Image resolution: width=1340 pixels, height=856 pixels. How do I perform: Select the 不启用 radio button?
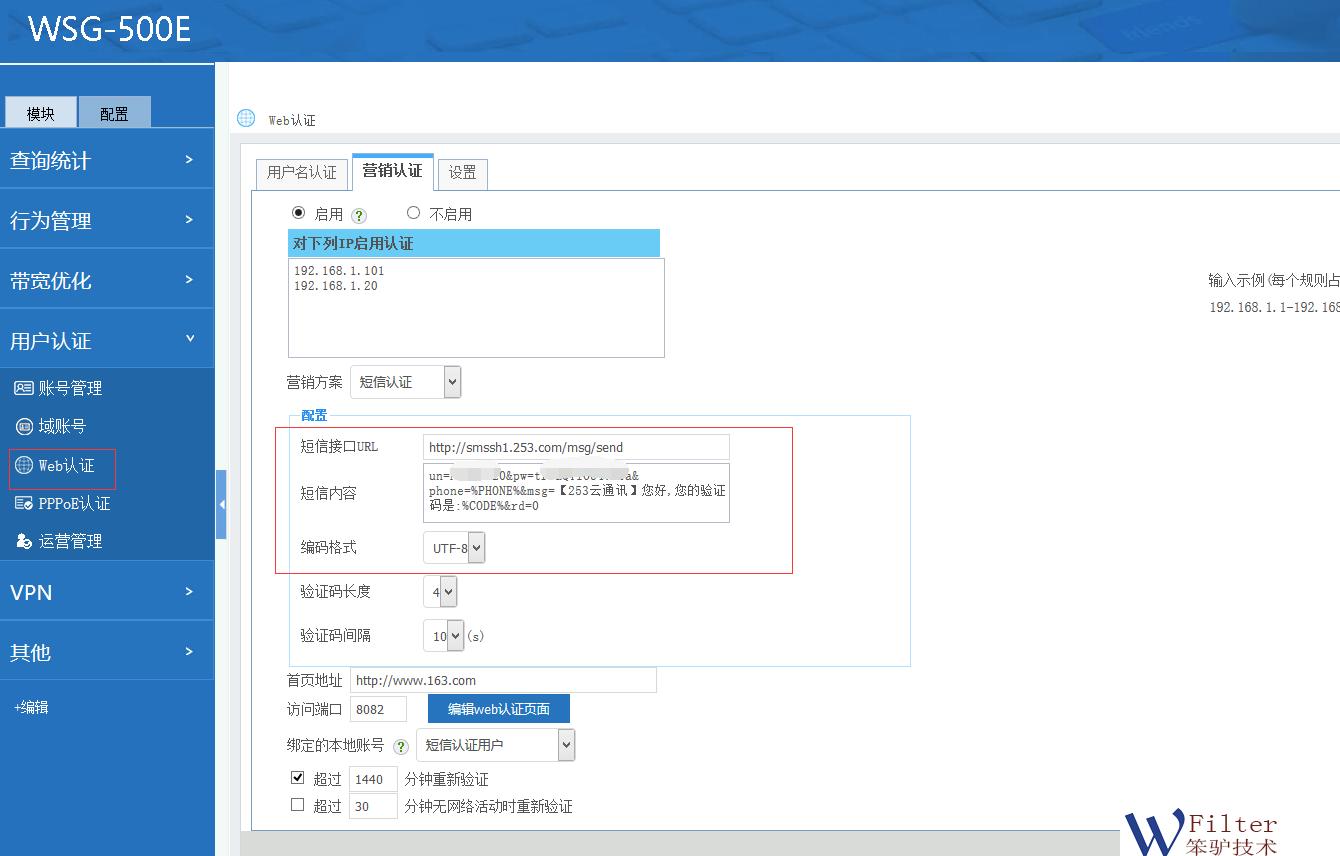(413, 213)
